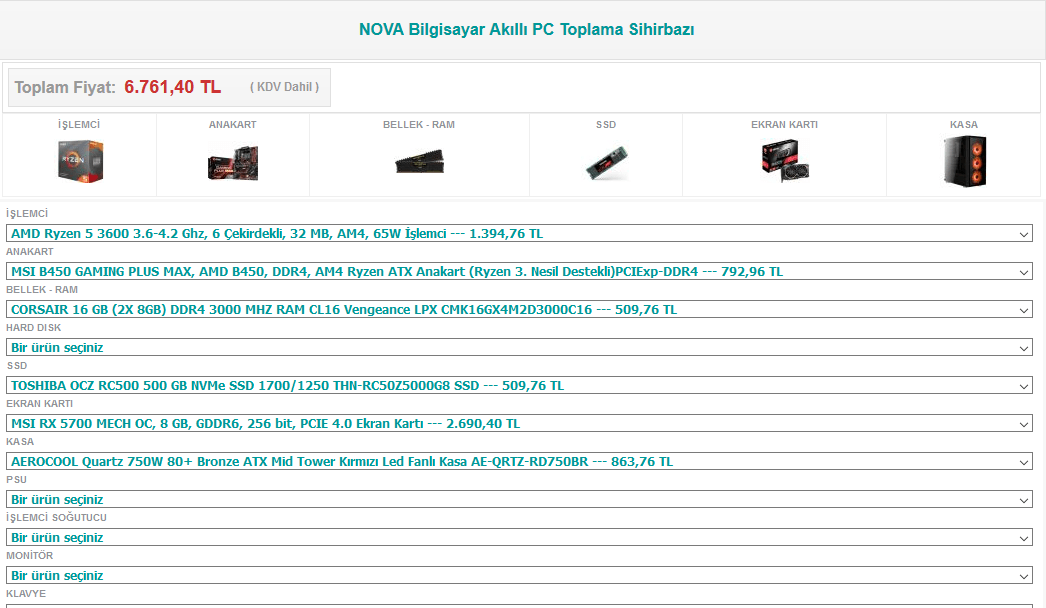The height and width of the screenshot is (608, 1046).
Task: Click the Ryzen processor thumbnail image
Action: (80, 161)
